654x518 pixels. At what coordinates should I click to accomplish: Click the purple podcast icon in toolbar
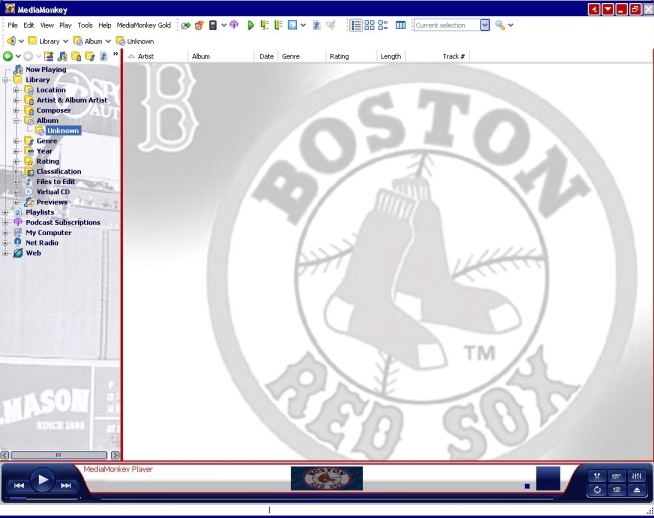(x=234, y=25)
